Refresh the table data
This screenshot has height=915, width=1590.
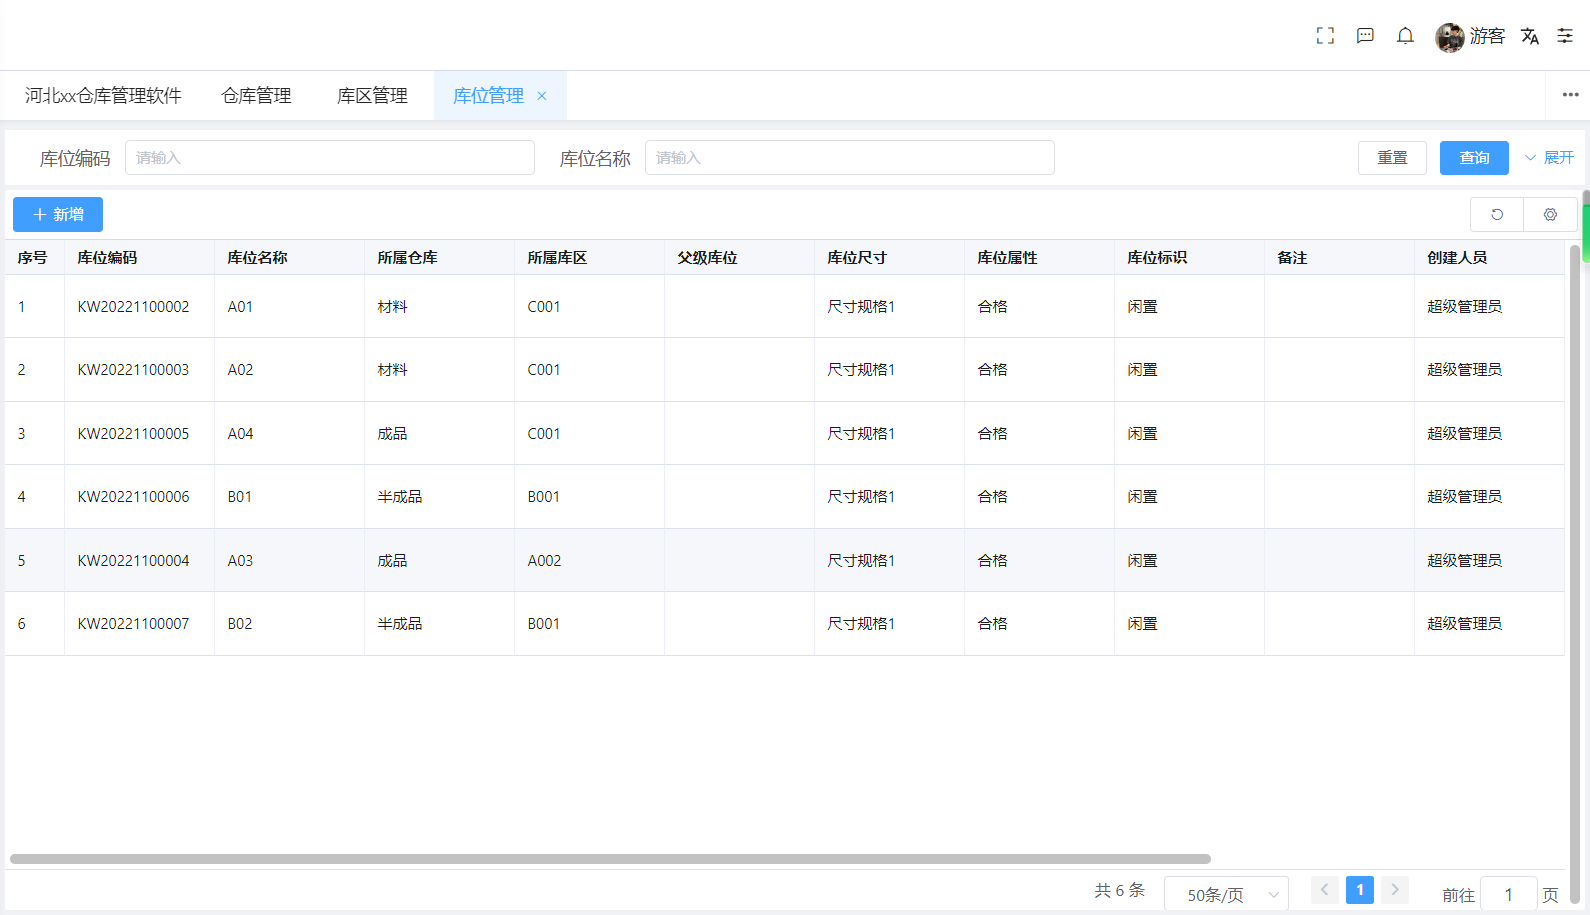coord(1497,215)
